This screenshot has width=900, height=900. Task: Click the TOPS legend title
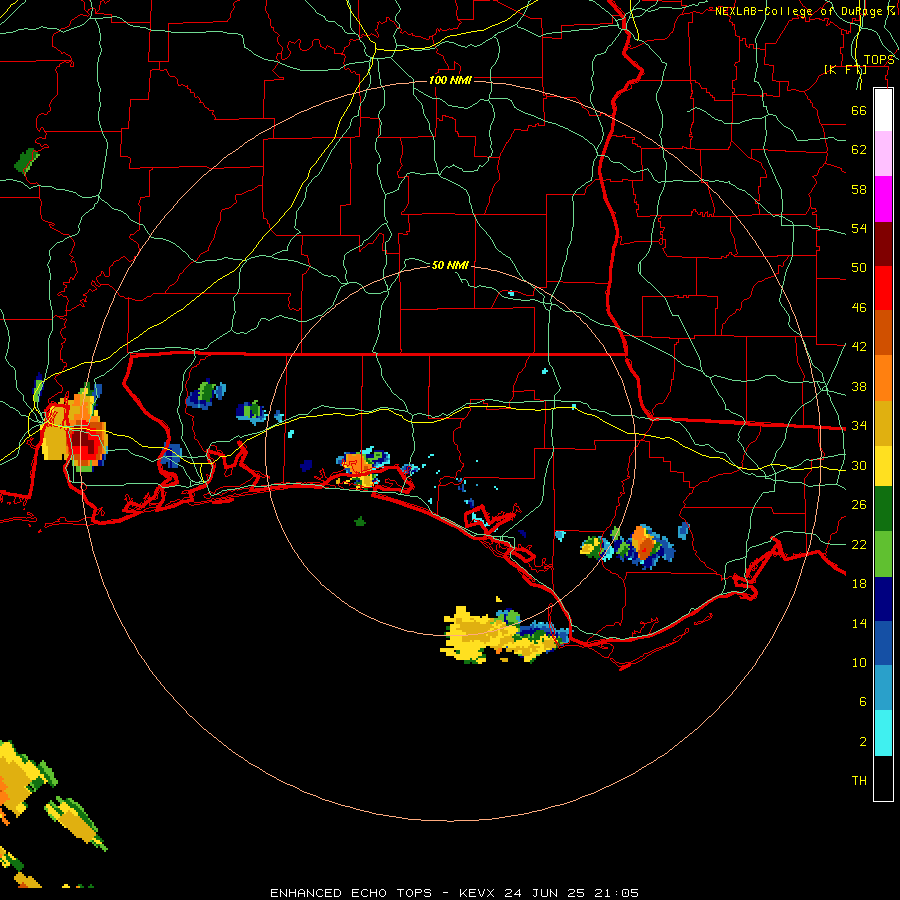[879, 60]
